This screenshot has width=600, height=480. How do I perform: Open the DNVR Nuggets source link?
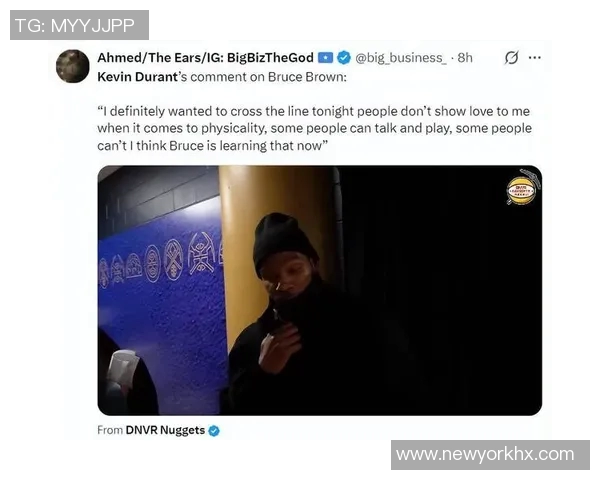tap(165, 430)
